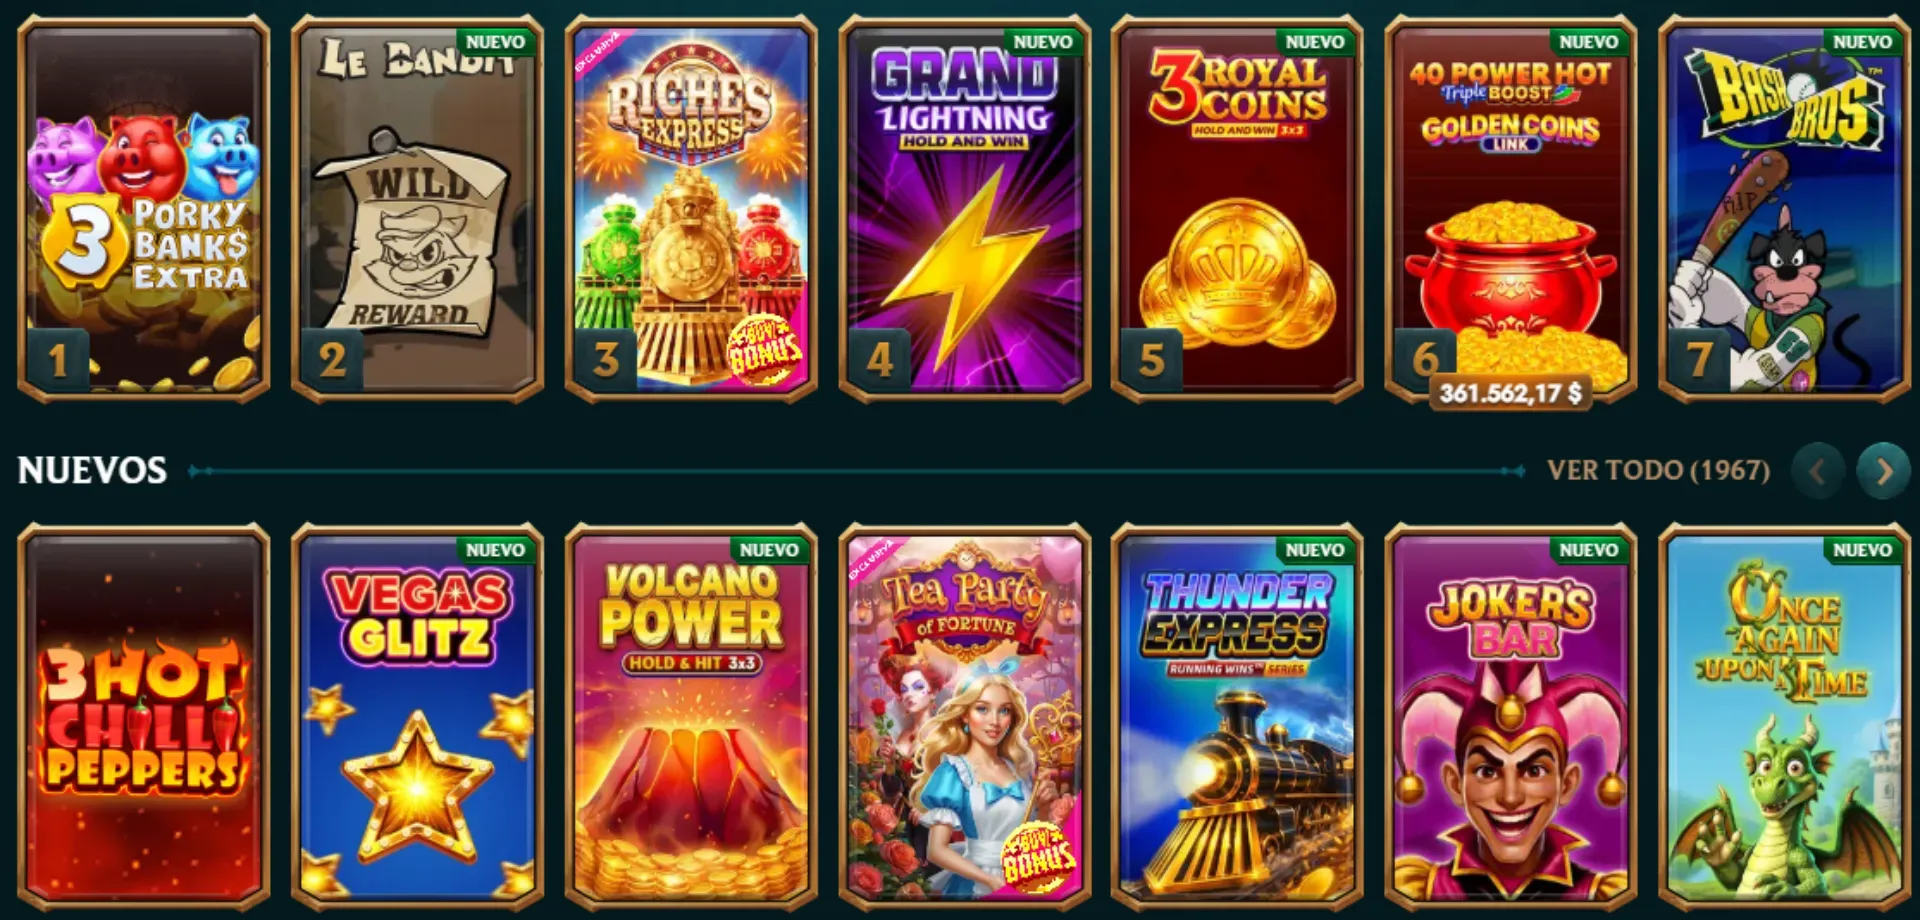Open Riches Express game card
The width and height of the screenshot is (1920, 920).
coord(691,208)
